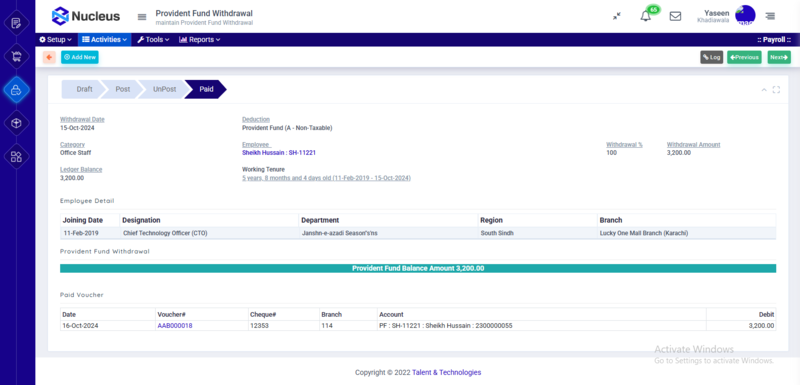Open the notifications bell icon
Viewport: 800px width, 385px height.
(645, 16)
